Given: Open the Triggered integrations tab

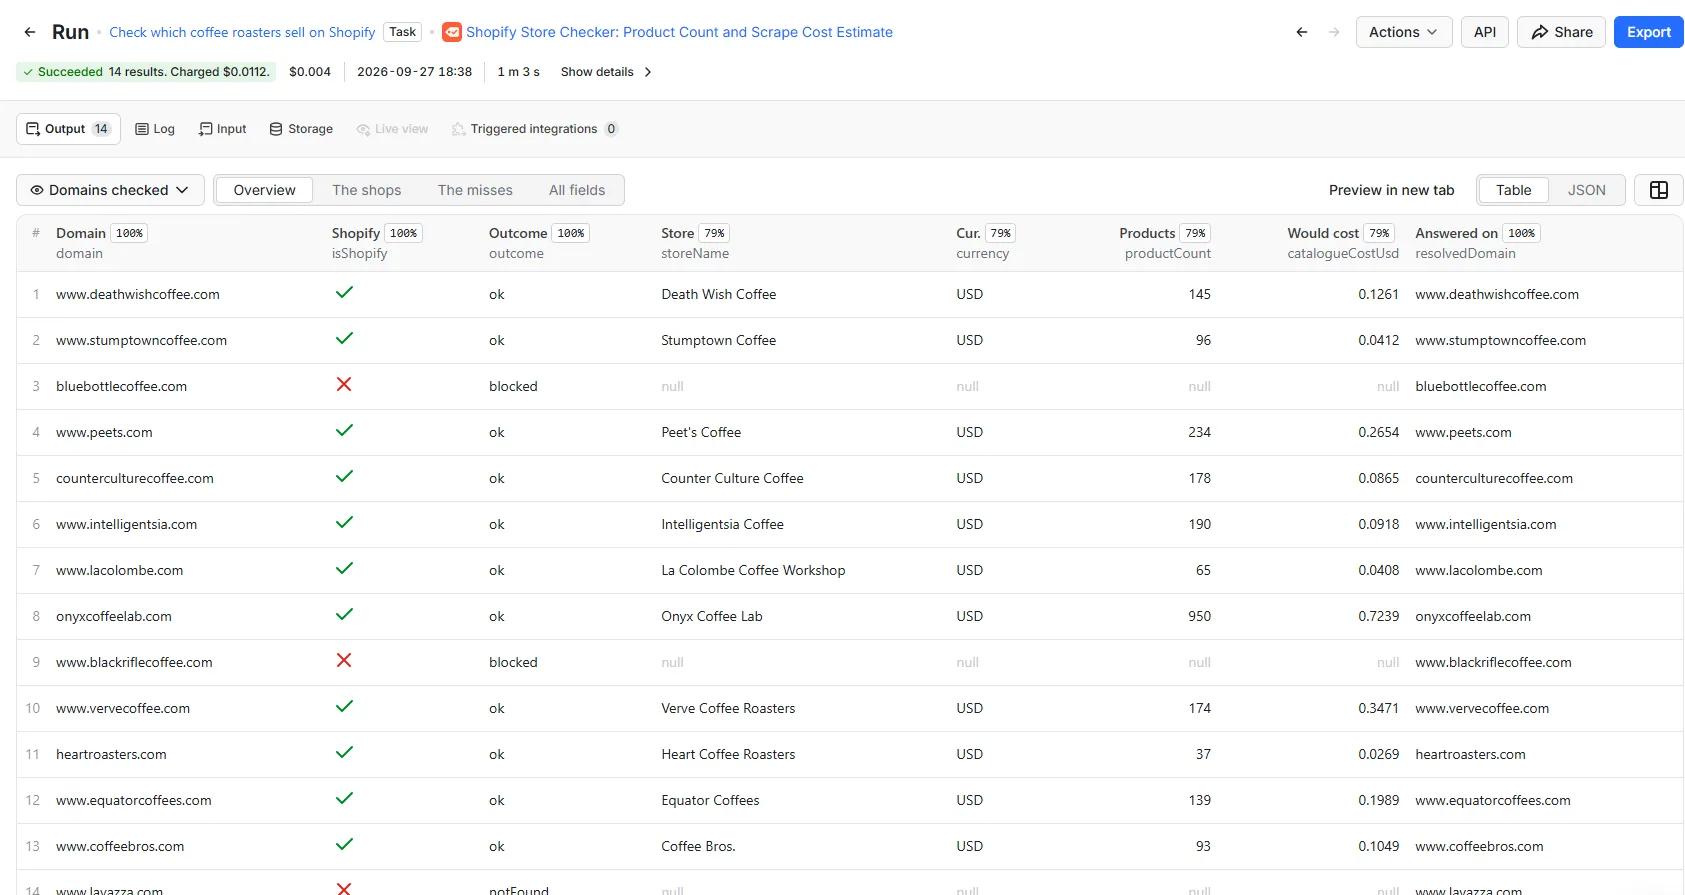Looking at the screenshot, I should pos(535,129).
